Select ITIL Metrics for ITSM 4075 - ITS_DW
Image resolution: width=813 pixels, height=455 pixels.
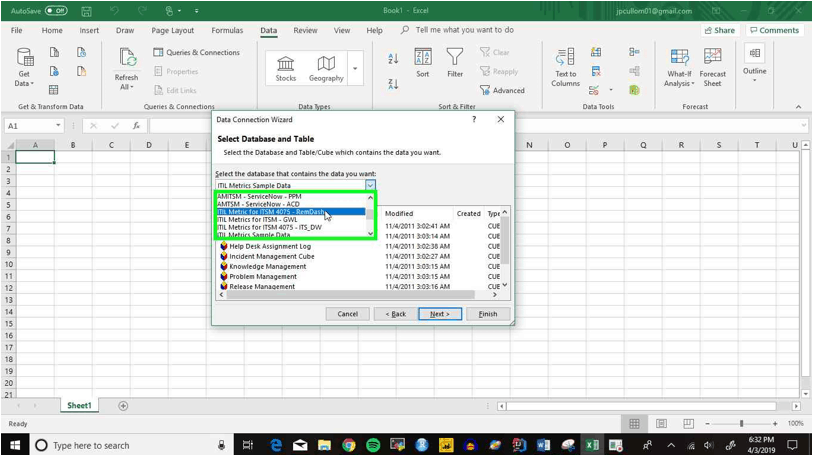(291, 227)
